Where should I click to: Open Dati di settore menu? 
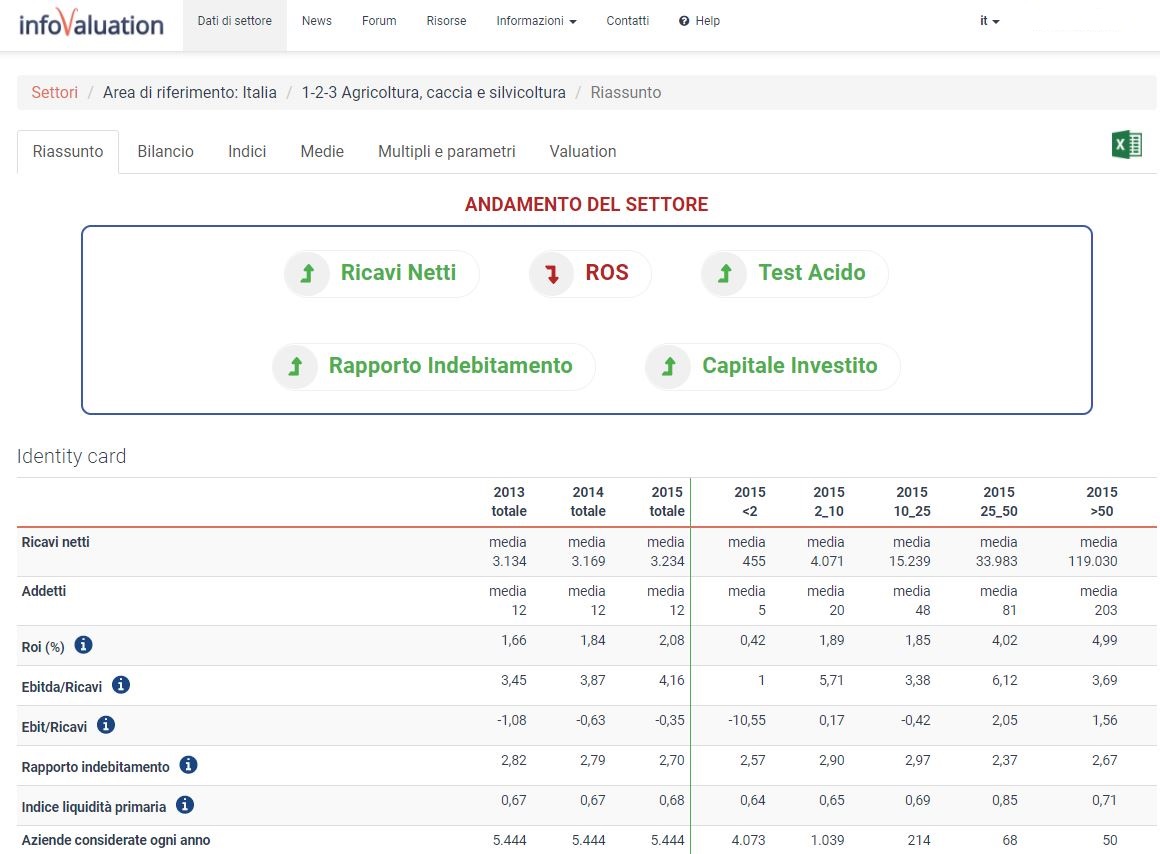coord(235,21)
